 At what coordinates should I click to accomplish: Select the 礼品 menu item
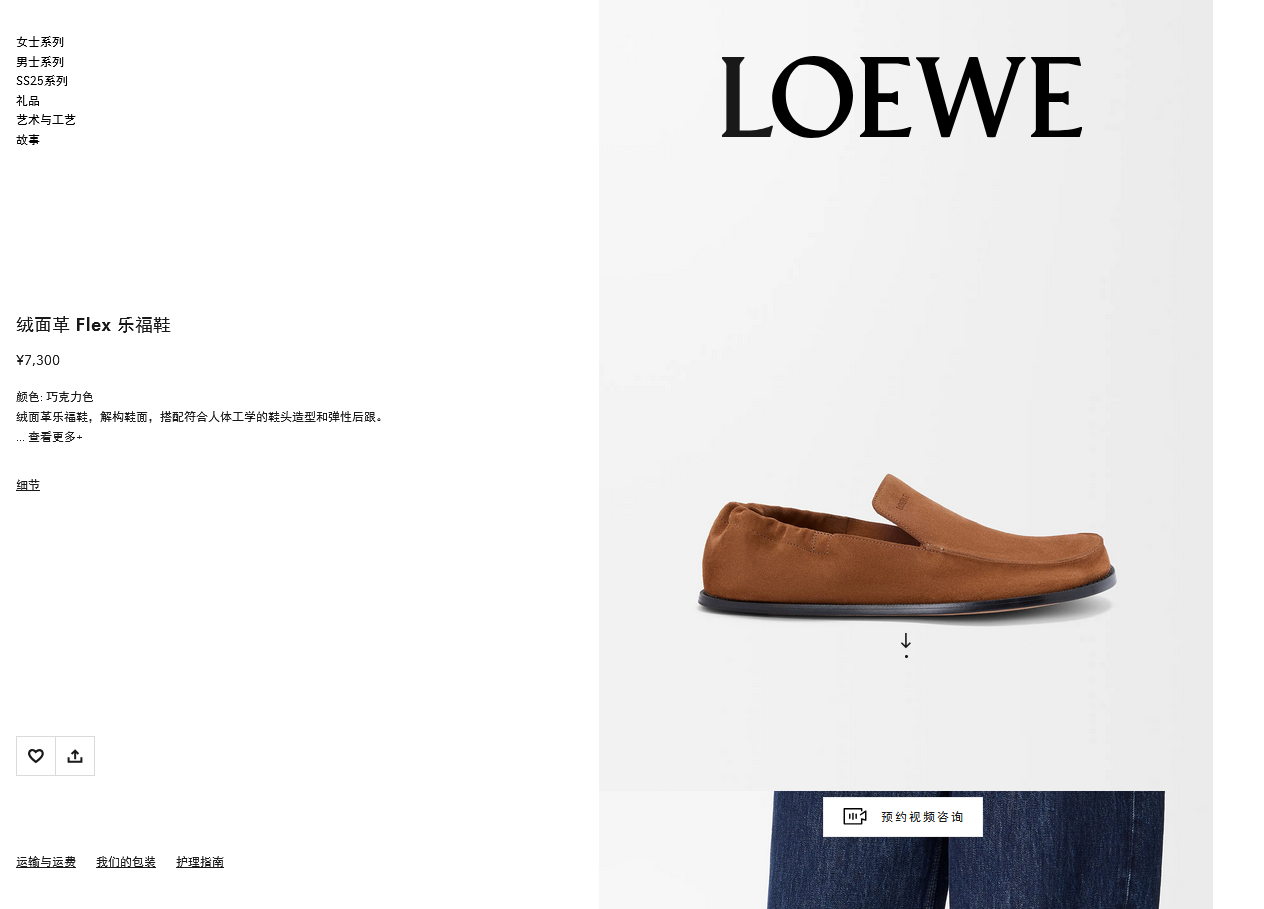point(28,101)
